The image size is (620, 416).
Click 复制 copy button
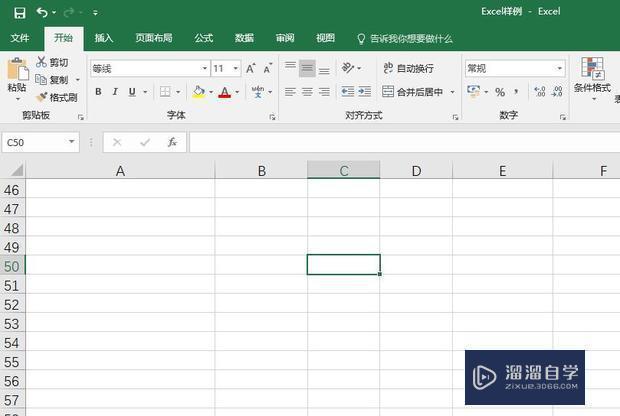pyautogui.click(x=51, y=80)
